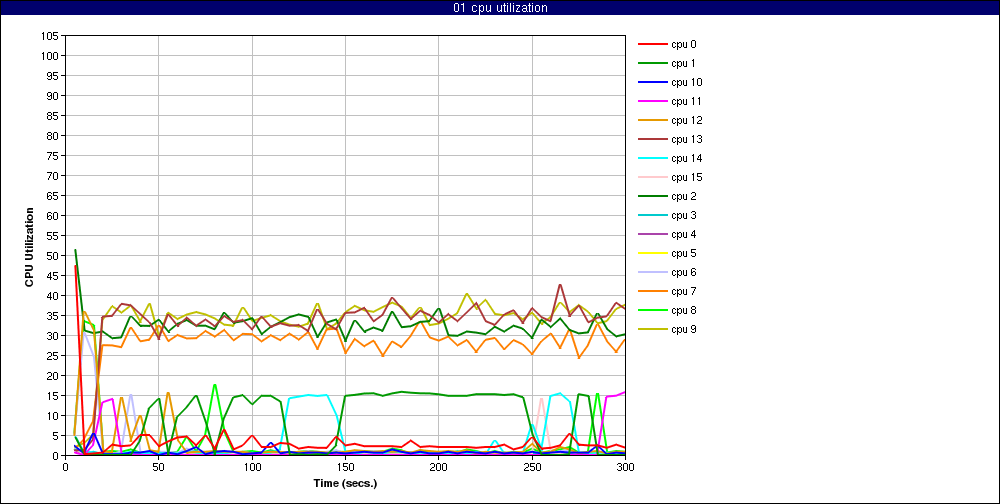Image resolution: width=1000 pixels, height=504 pixels.
Task: Click the 105 tick on the utilization axis
Action: click(x=51, y=36)
